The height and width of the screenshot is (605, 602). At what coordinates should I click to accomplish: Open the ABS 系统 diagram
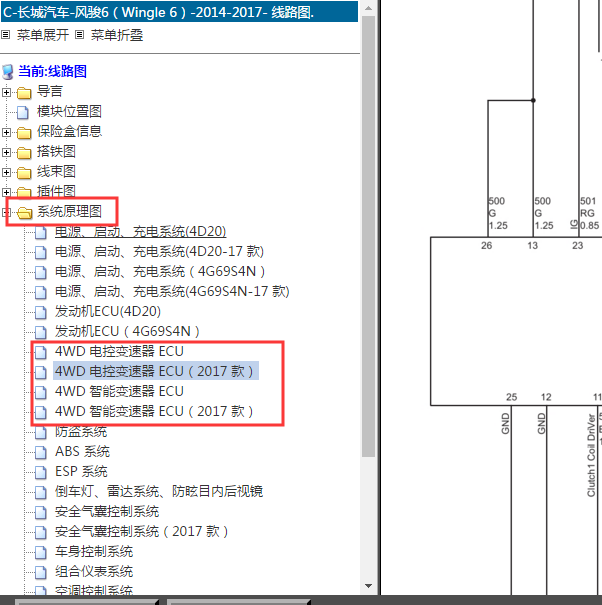(83, 451)
